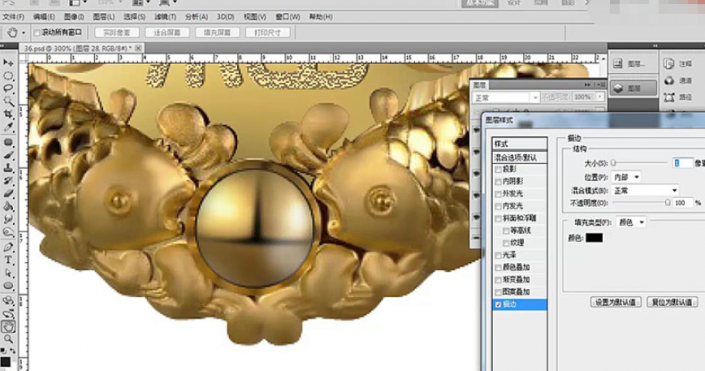Click the 大小 size input field

(683, 163)
